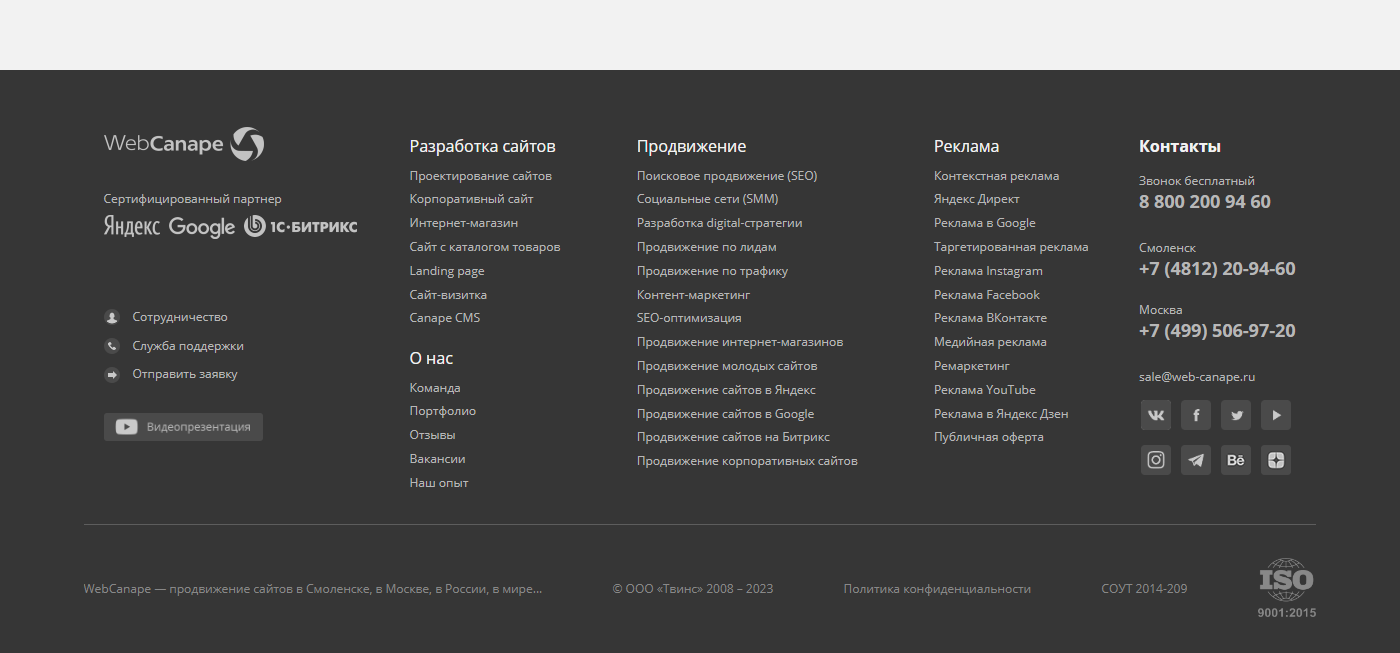Click the Telegram paper plane icon
This screenshot has width=1400, height=653.
[x=1195, y=460]
